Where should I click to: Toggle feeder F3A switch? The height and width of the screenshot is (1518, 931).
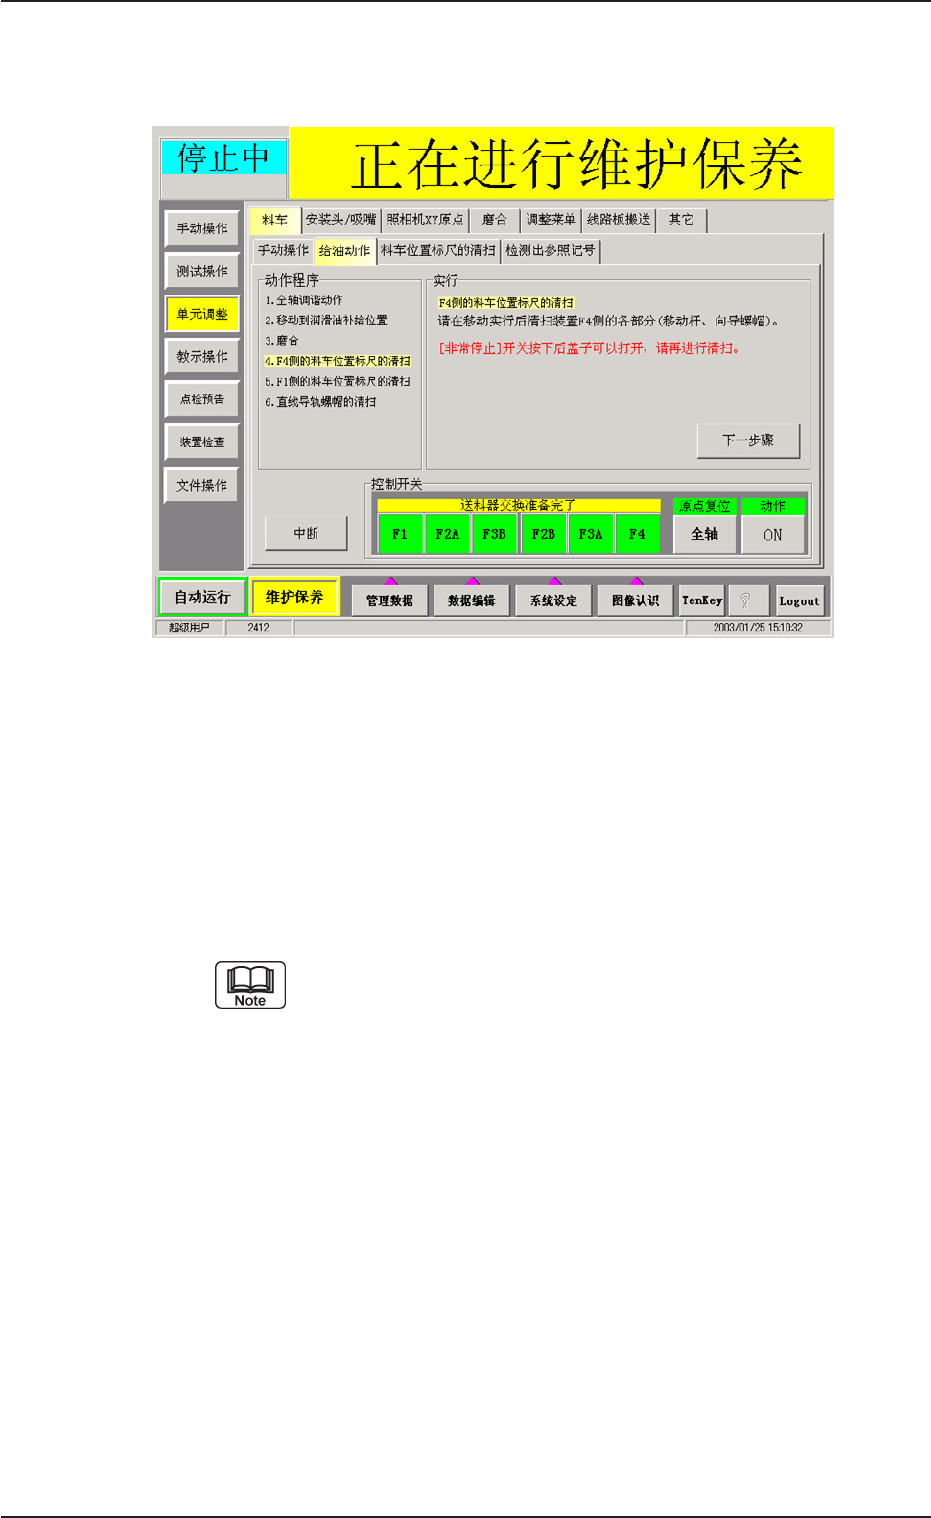tap(590, 534)
